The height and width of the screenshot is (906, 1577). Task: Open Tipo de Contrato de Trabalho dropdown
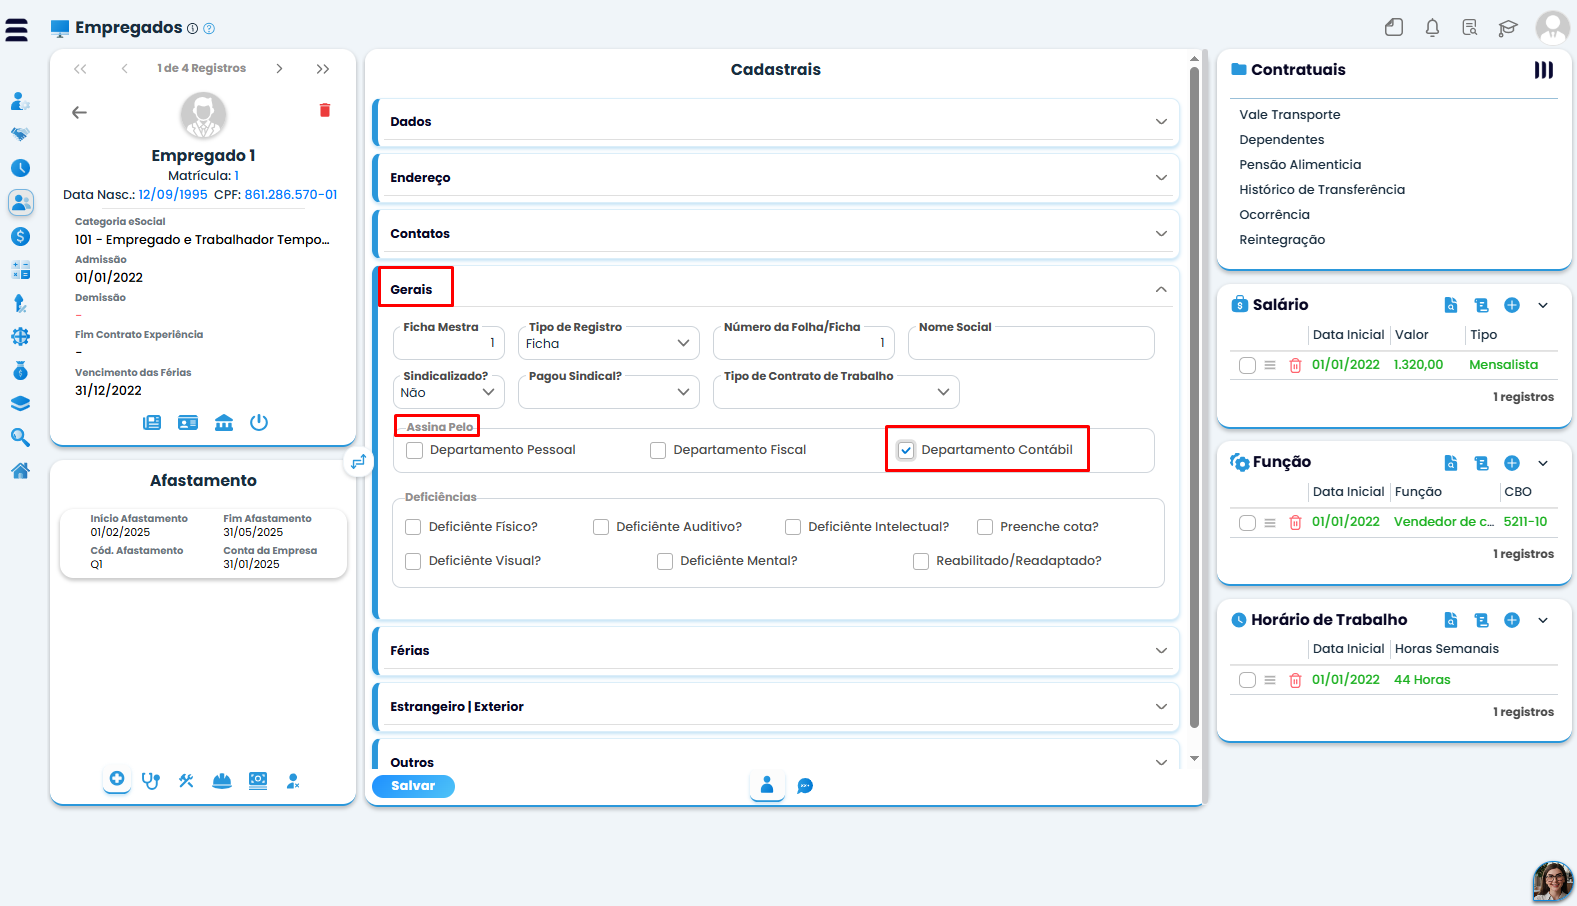coord(836,392)
